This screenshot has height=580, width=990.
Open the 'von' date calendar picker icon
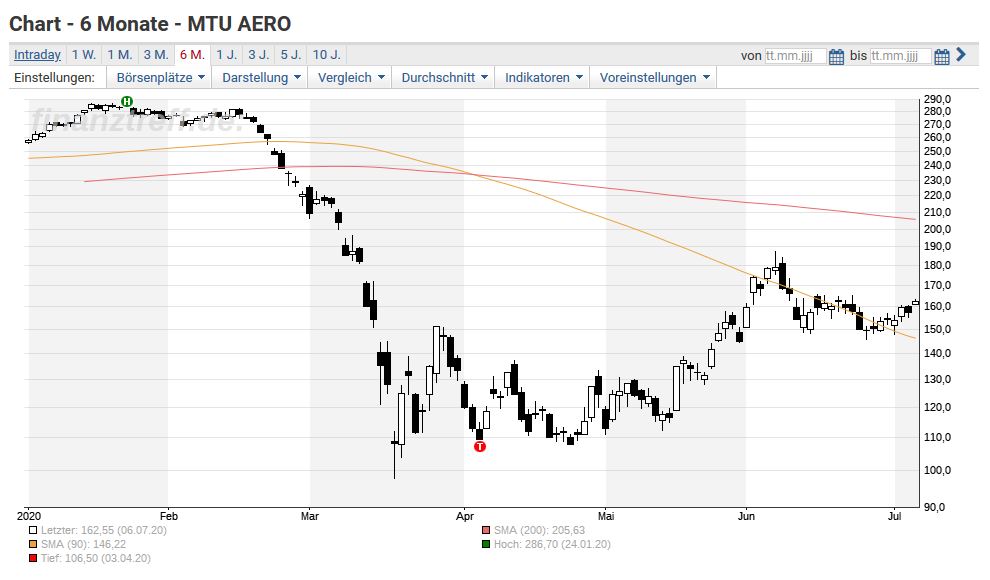point(836,56)
